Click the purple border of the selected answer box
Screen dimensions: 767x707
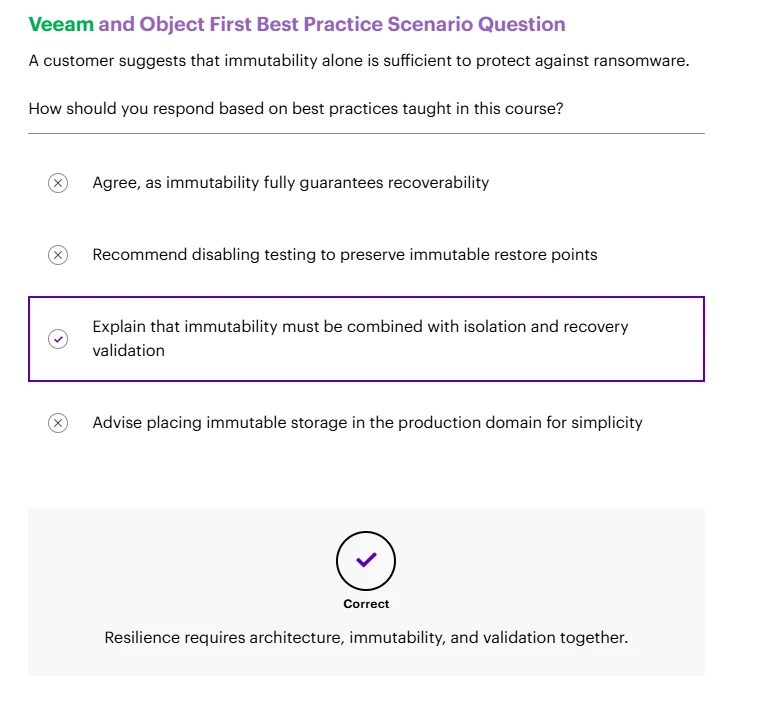(366, 297)
